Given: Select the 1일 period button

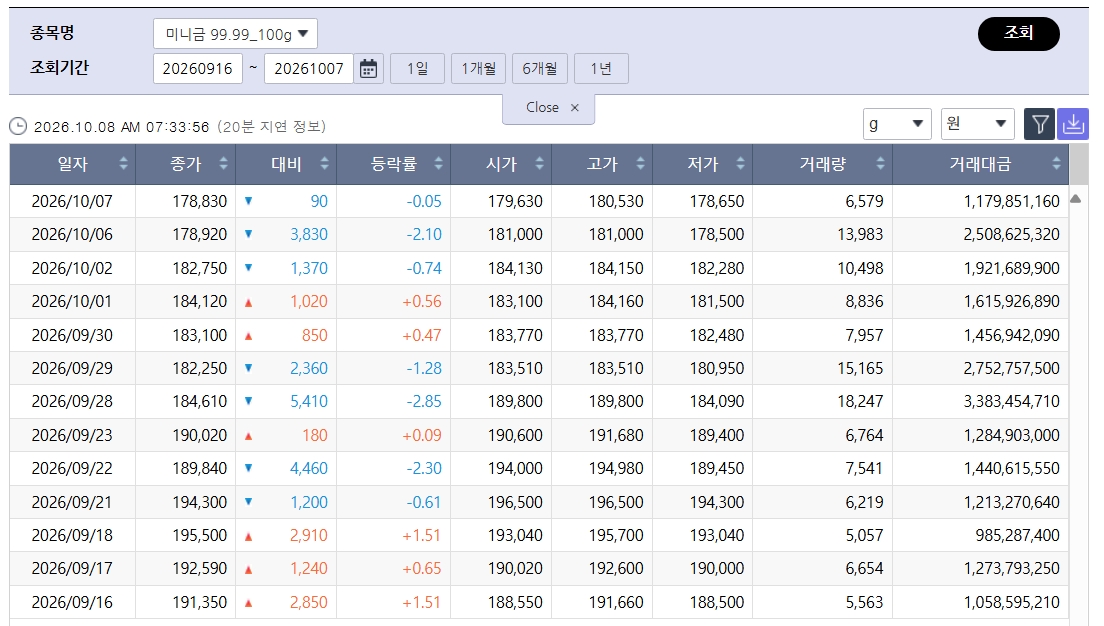Looking at the screenshot, I should click(x=418, y=68).
